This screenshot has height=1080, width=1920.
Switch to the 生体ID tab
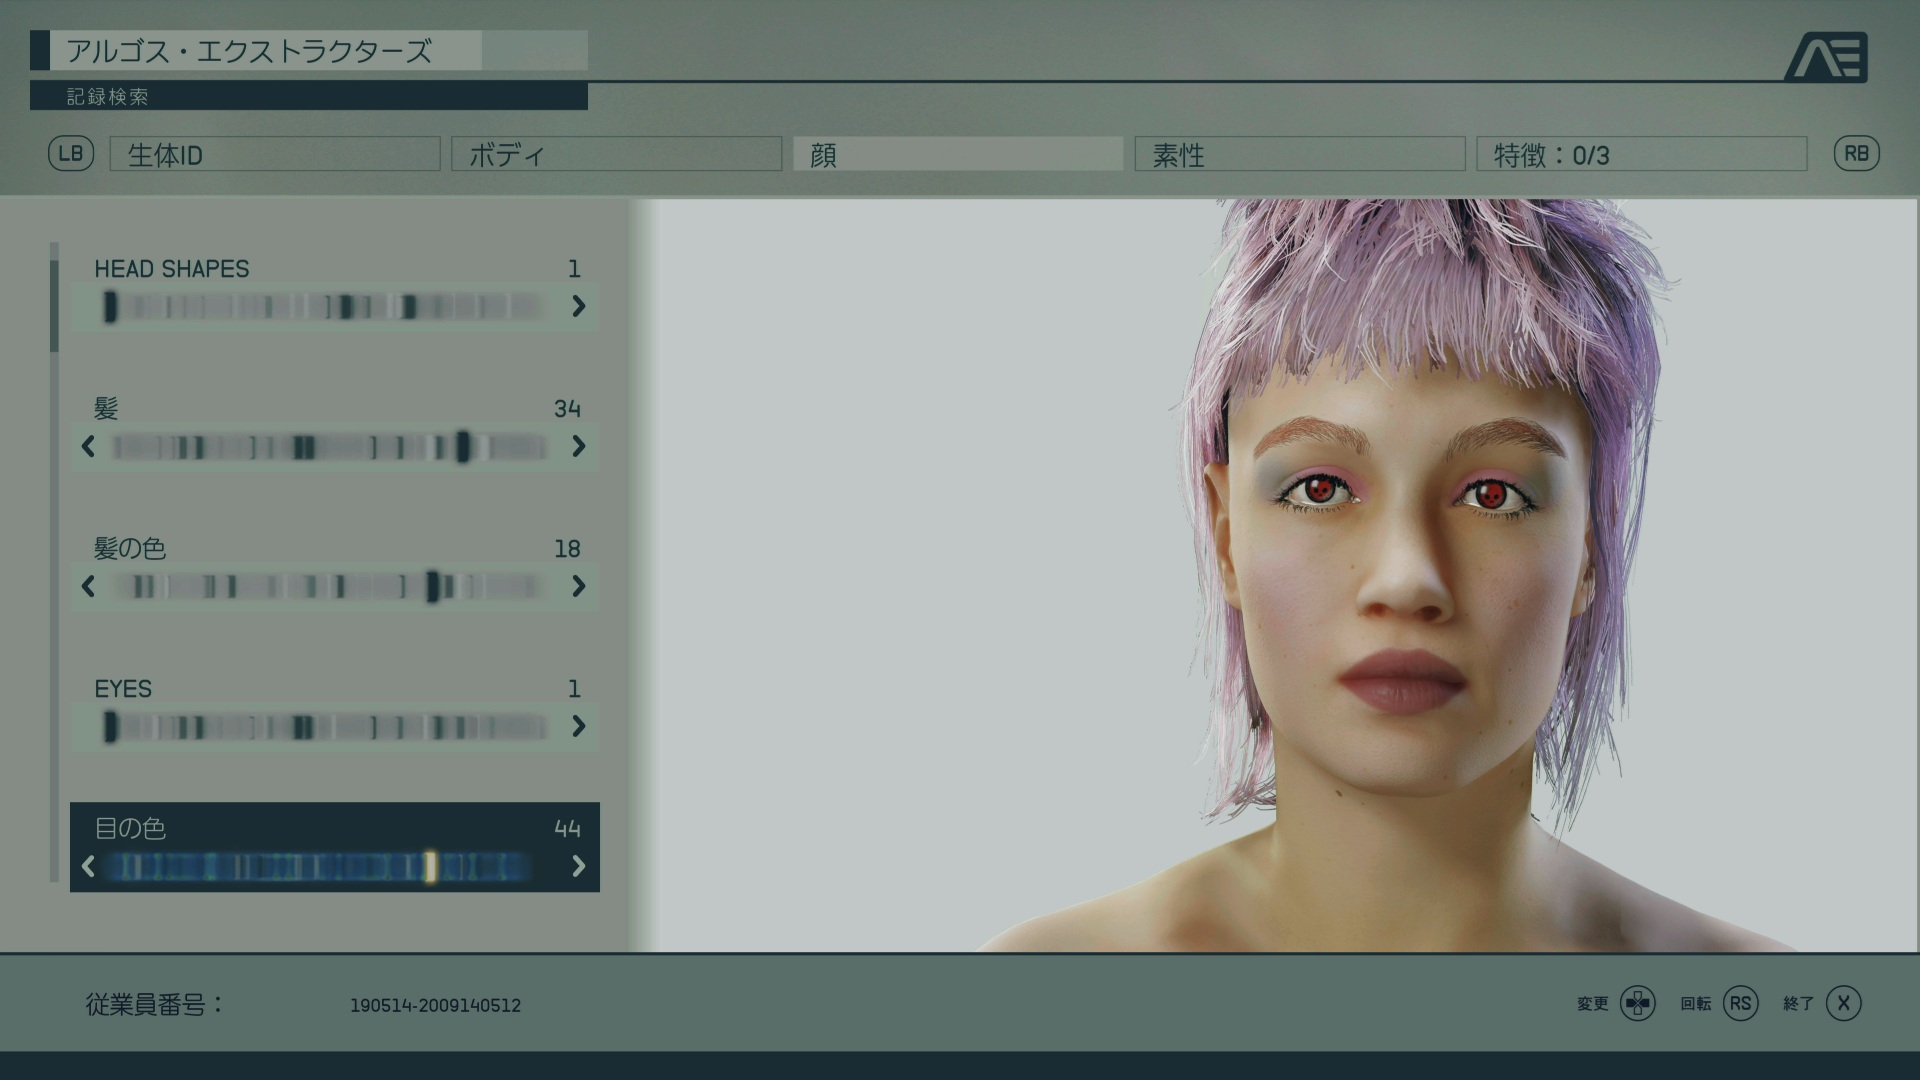pyautogui.click(x=275, y=155)
